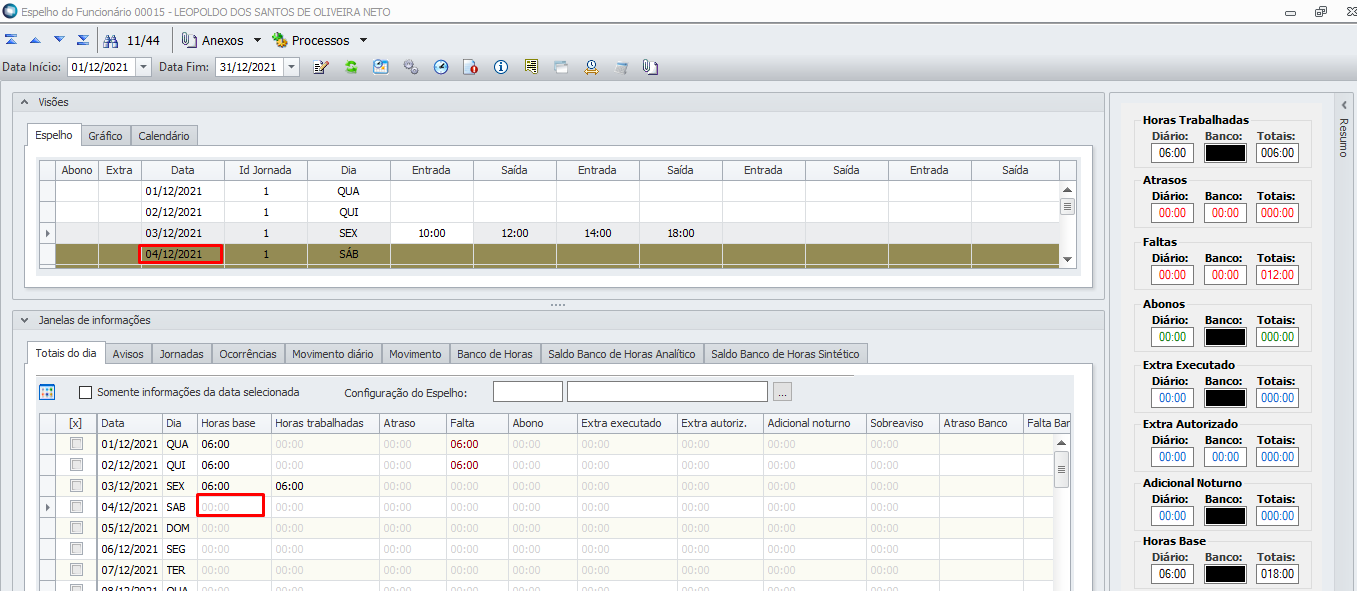
Task: Switch to the Calendário tab
Action: [164, 135]
